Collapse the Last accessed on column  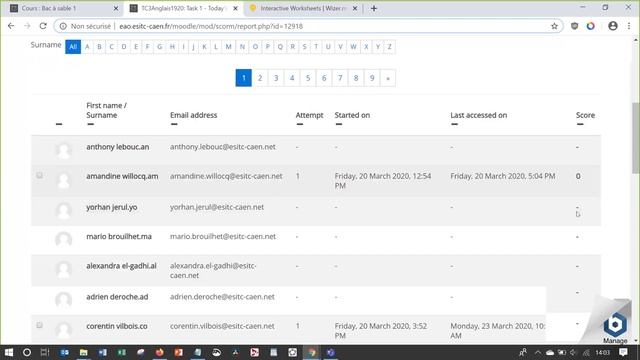tap(455, 124)
